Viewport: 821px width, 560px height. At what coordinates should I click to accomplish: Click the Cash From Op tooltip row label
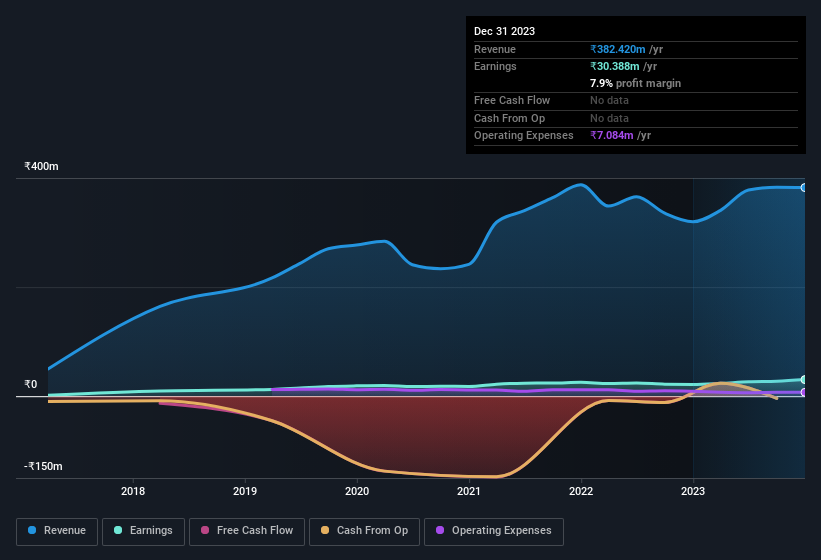509,118
